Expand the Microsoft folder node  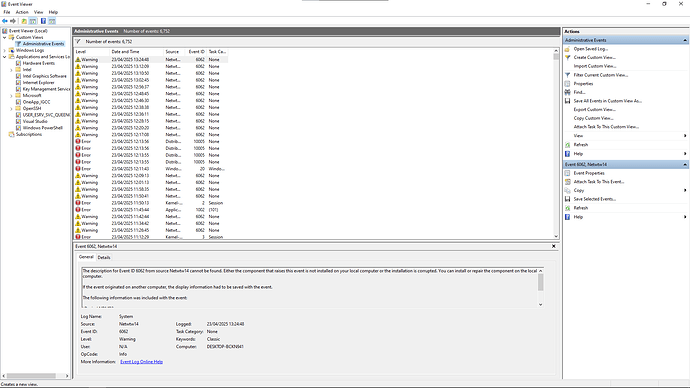click(11, 95)
